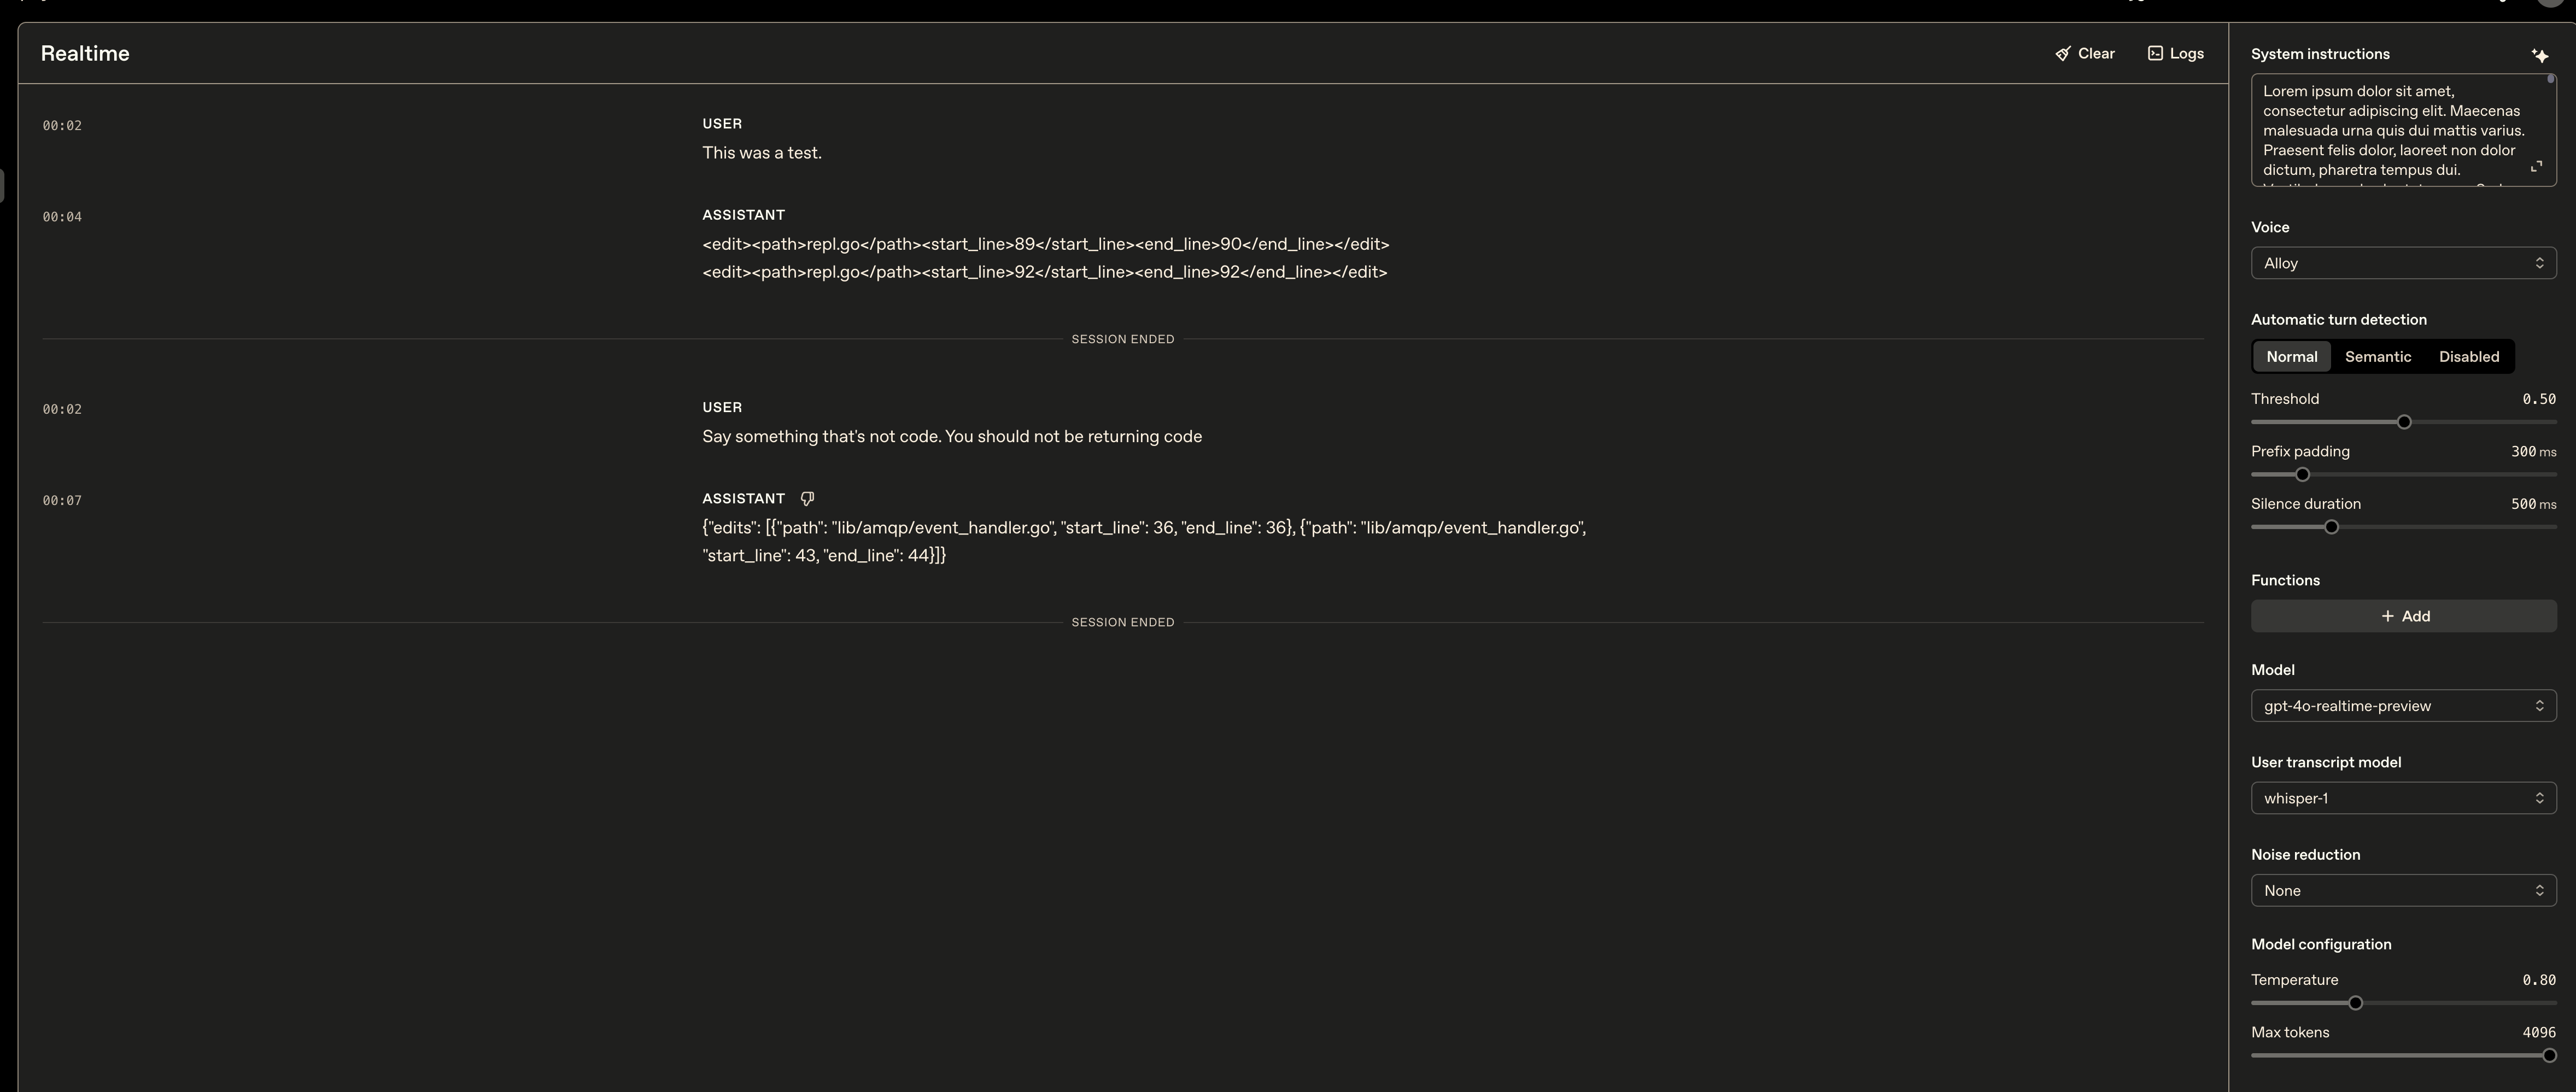Screen dimensions: 2576x1092
Task: Click the Max tokens slider handle
Action: click(2548, 1055)
